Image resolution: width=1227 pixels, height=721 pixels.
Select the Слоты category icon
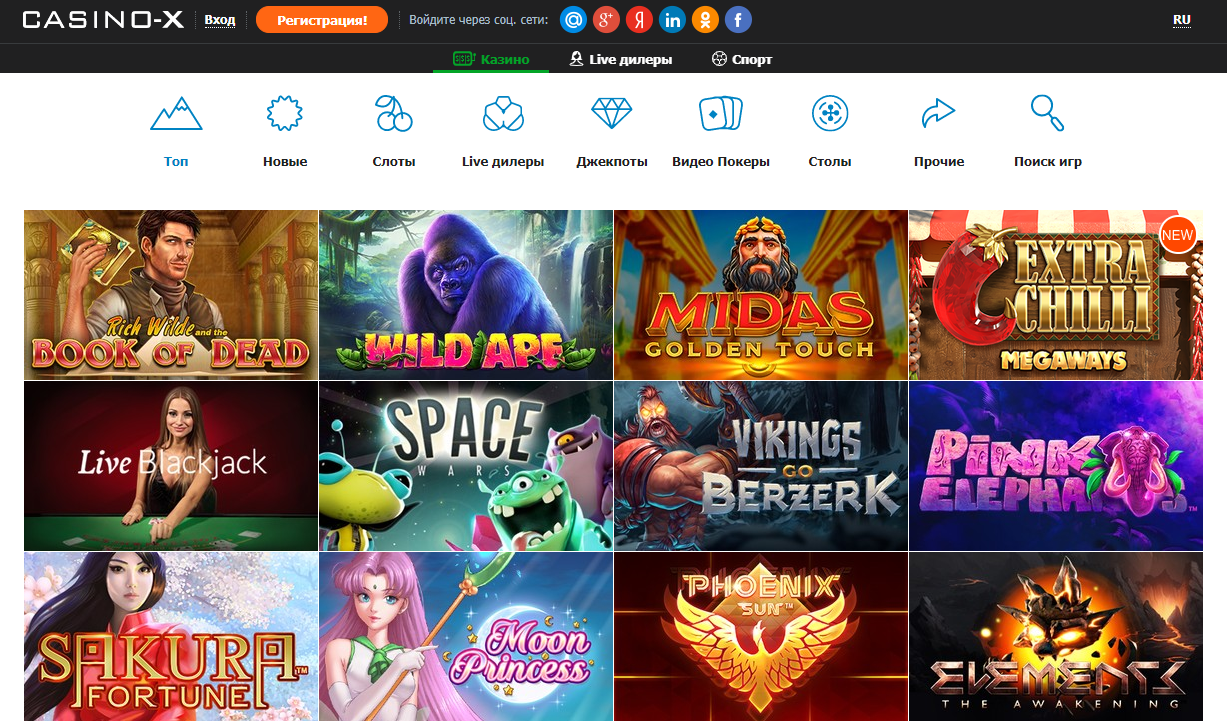(393, 113)
